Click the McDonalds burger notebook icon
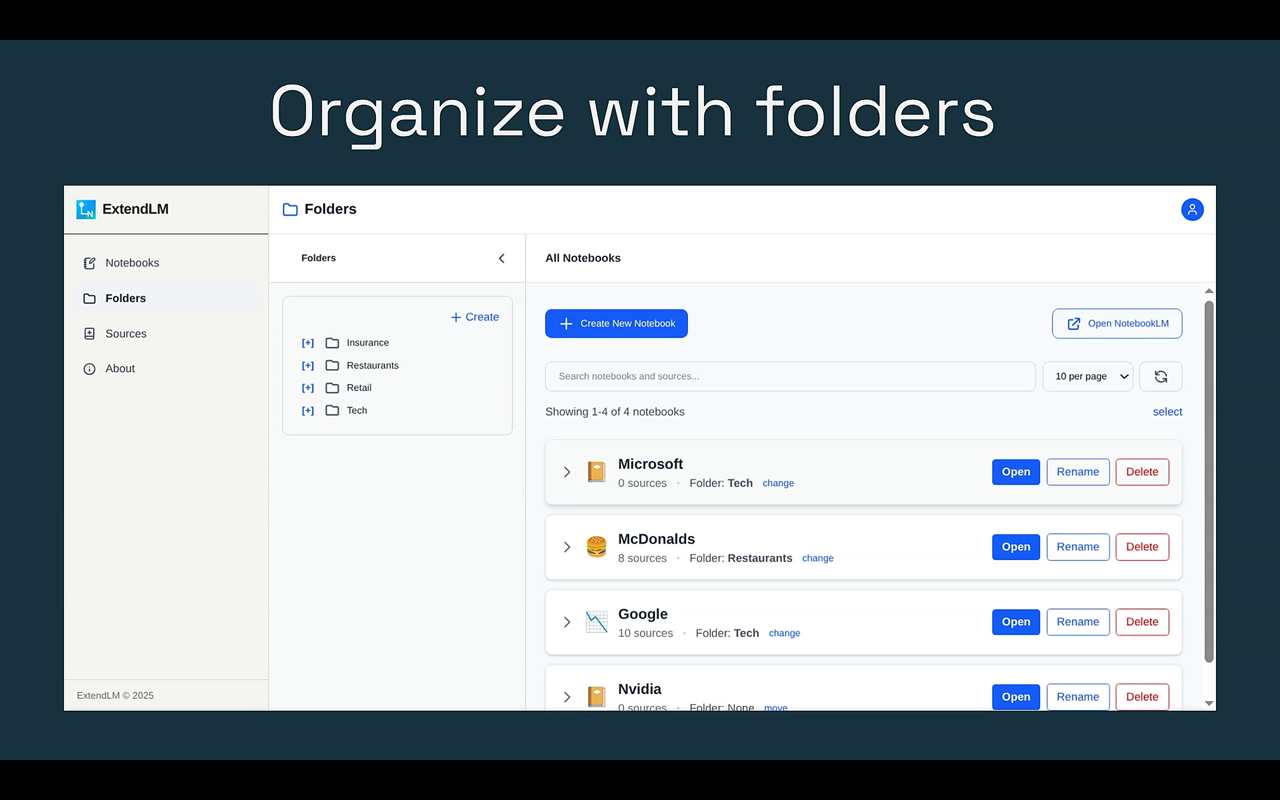 click(x=596, y=547)
